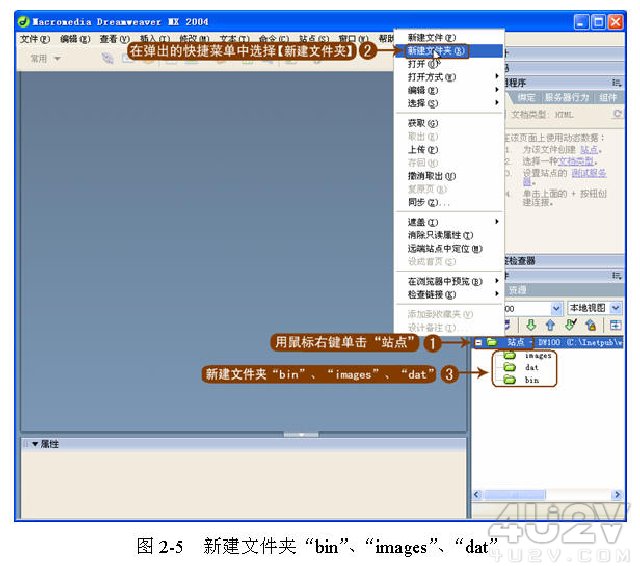
Task: Click the Check In lock icon
Action: pos(591,324)
